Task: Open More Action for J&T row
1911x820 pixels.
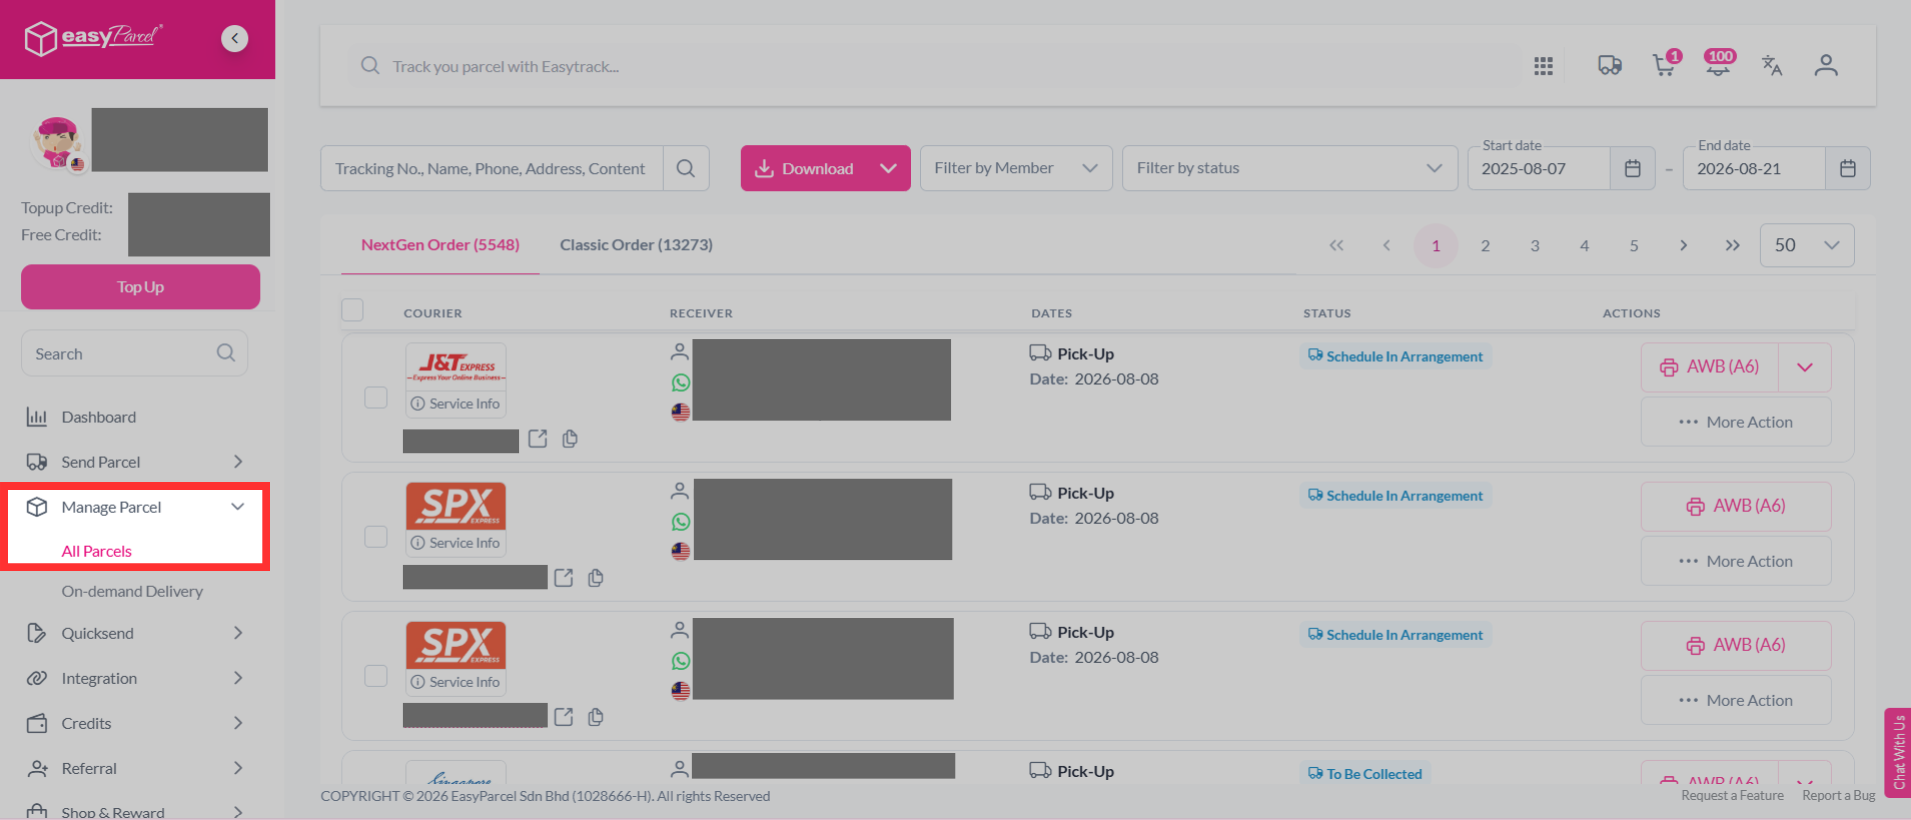Action: (x=1736, y=422)
